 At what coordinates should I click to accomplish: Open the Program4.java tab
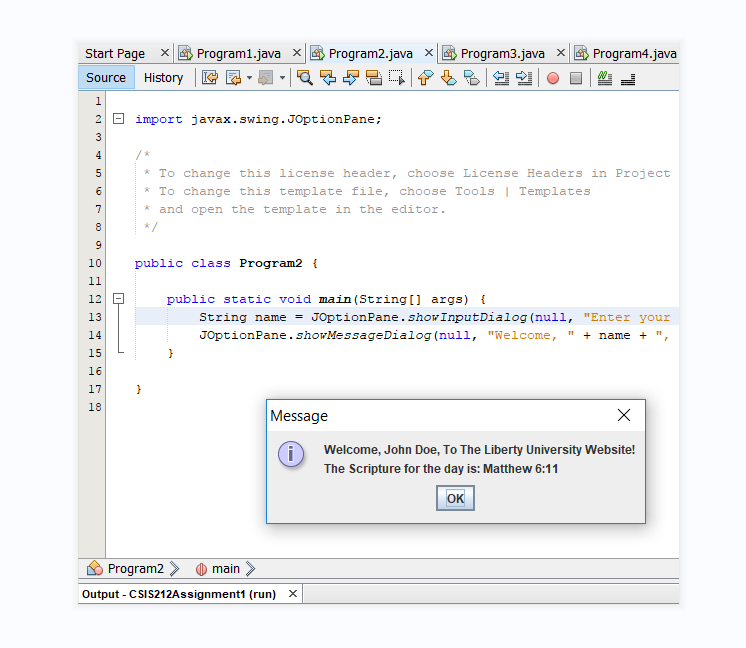pos(635,53)
